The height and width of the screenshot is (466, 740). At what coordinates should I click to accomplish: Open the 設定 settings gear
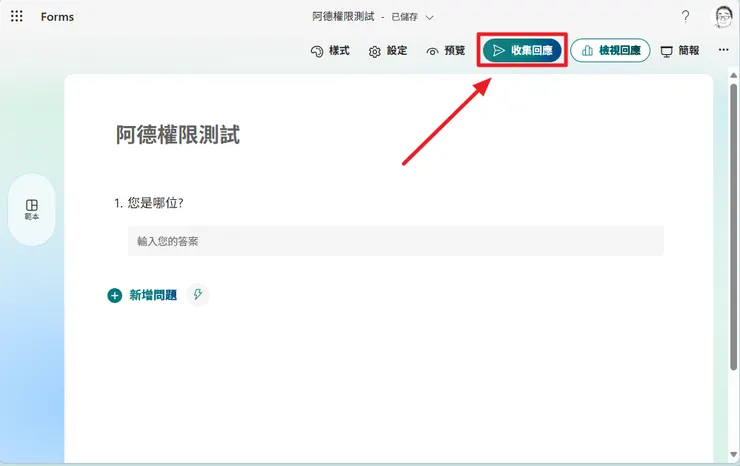click(x=387, y=51)
